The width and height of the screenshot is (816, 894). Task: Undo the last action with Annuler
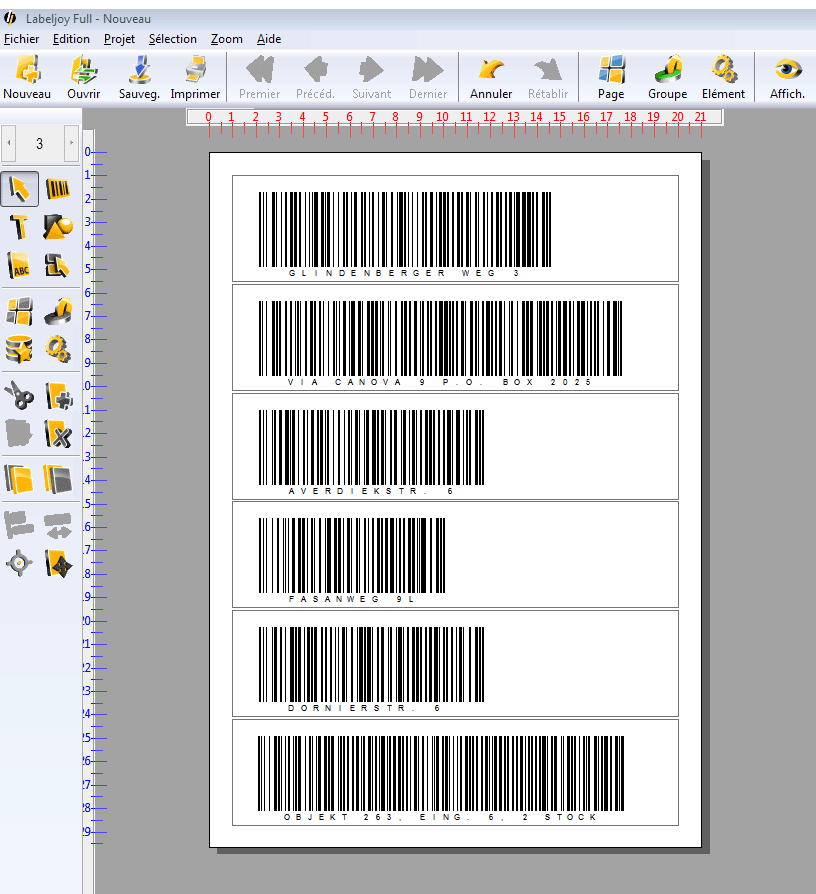click(491, 77)
